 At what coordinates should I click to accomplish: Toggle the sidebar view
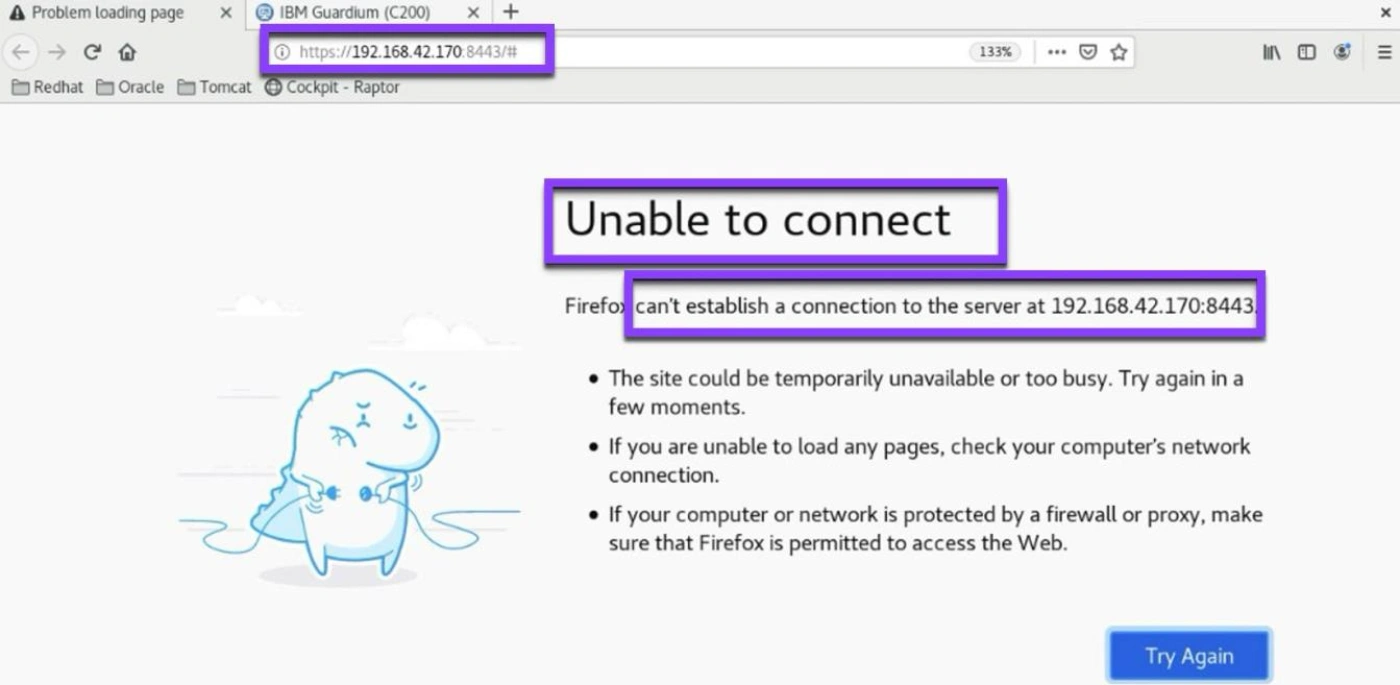point(1306,52)
